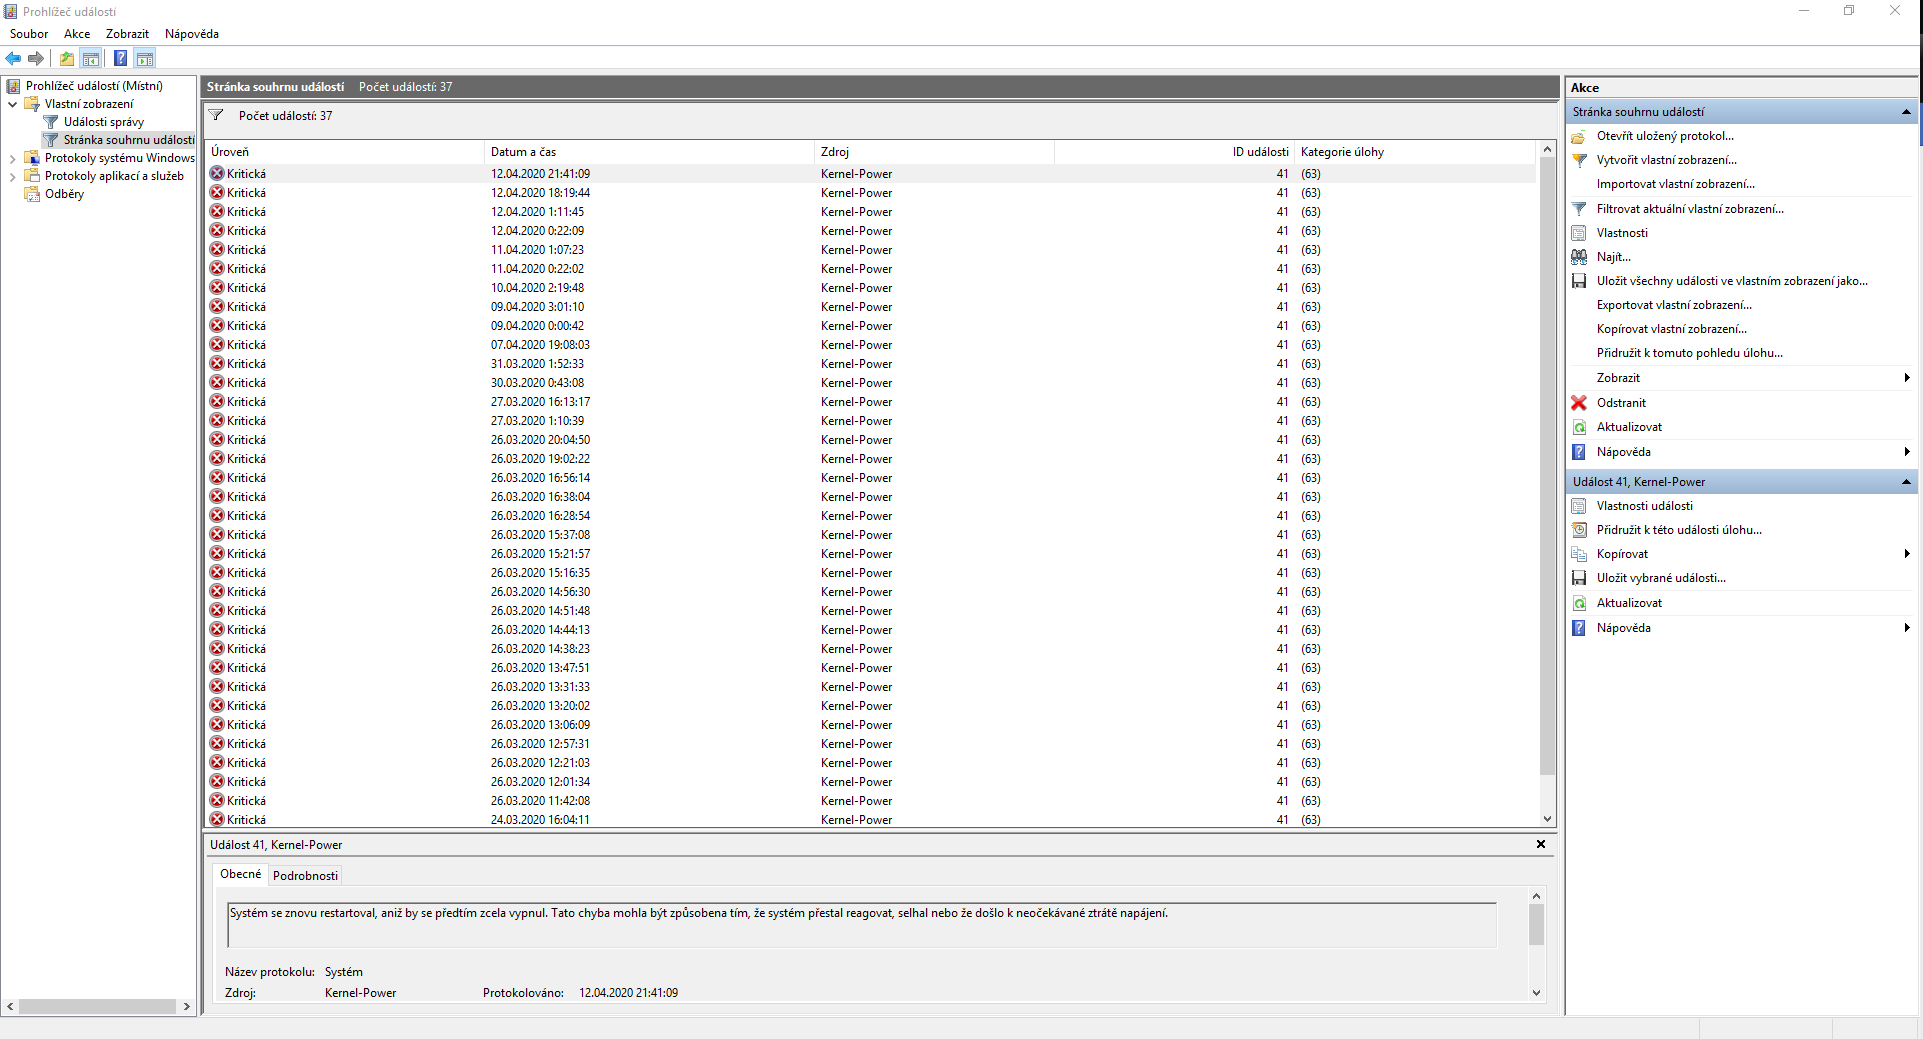Sort by the Kategorie úlohy column header

tap(1415, 152)
